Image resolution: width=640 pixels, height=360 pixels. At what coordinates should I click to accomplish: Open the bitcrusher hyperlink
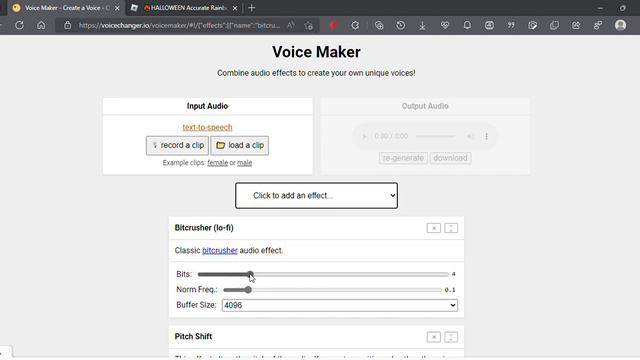(220, 251)
